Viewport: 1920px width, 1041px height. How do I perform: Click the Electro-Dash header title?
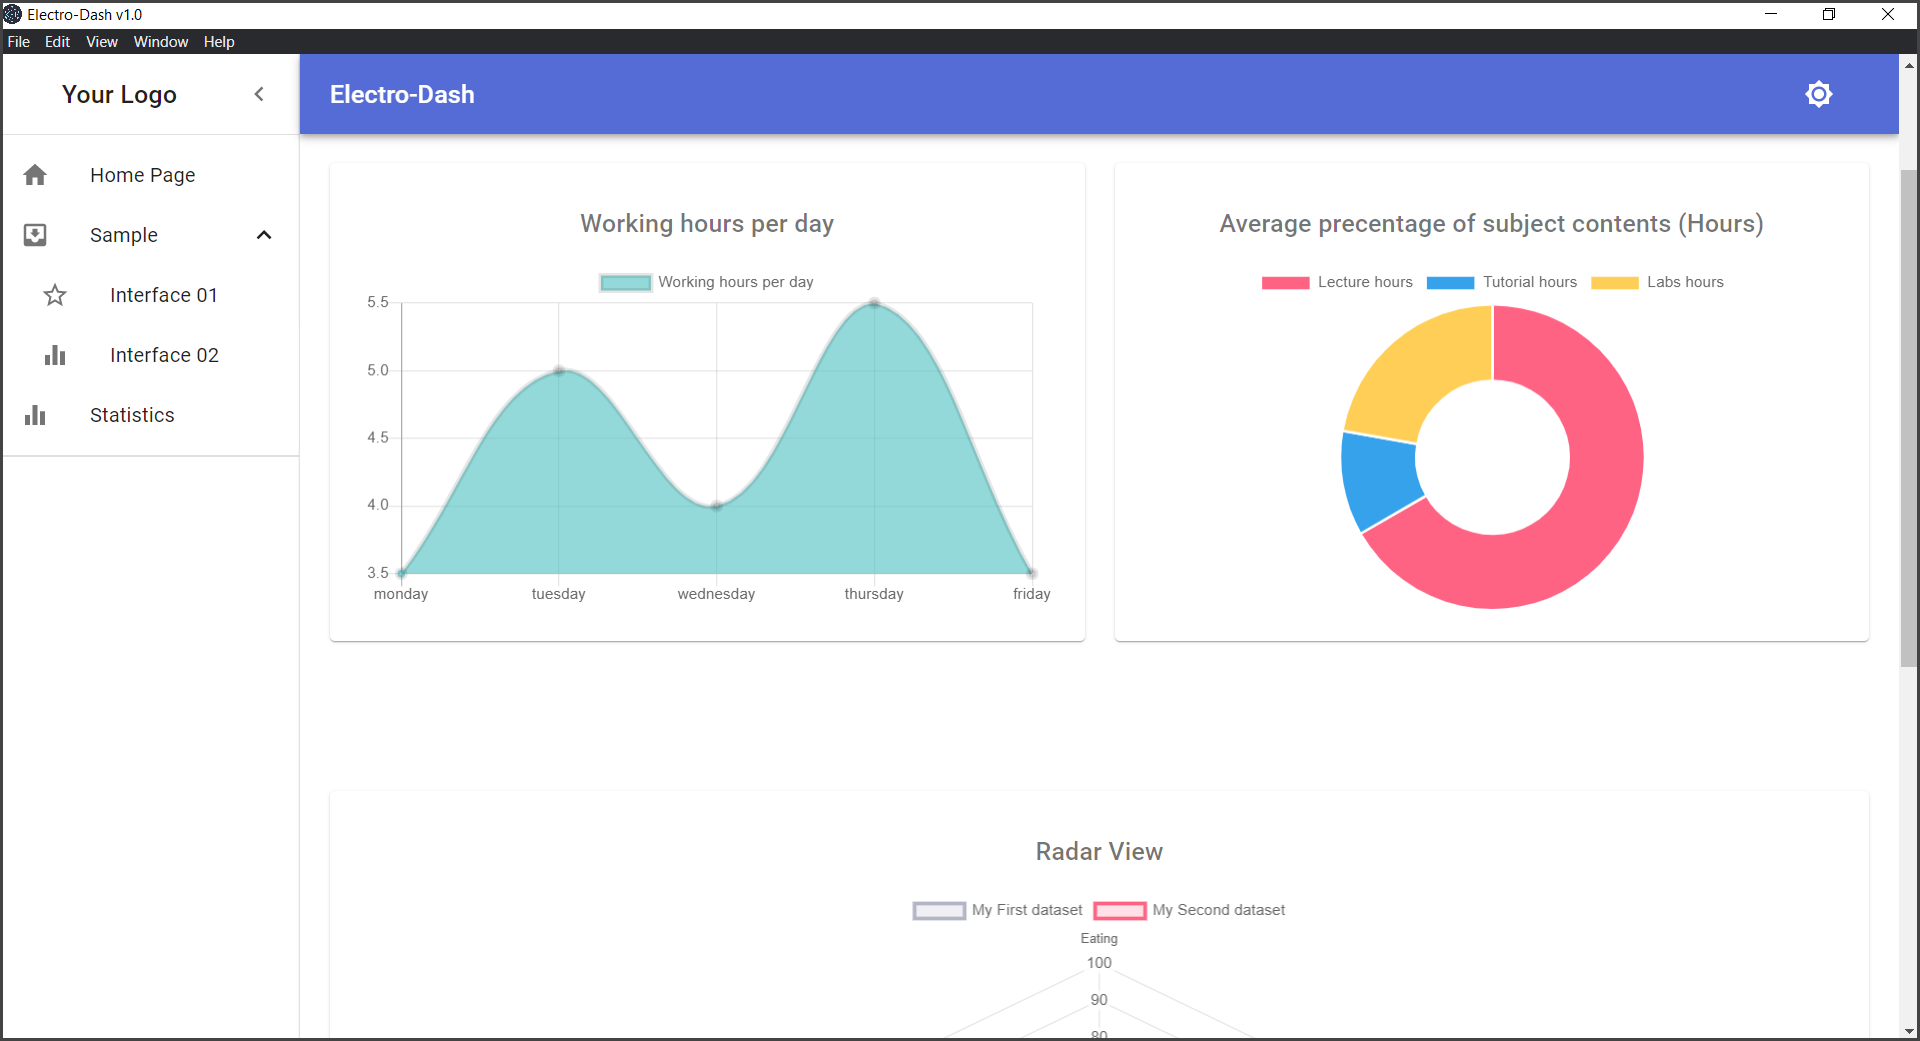coord(402,94)
